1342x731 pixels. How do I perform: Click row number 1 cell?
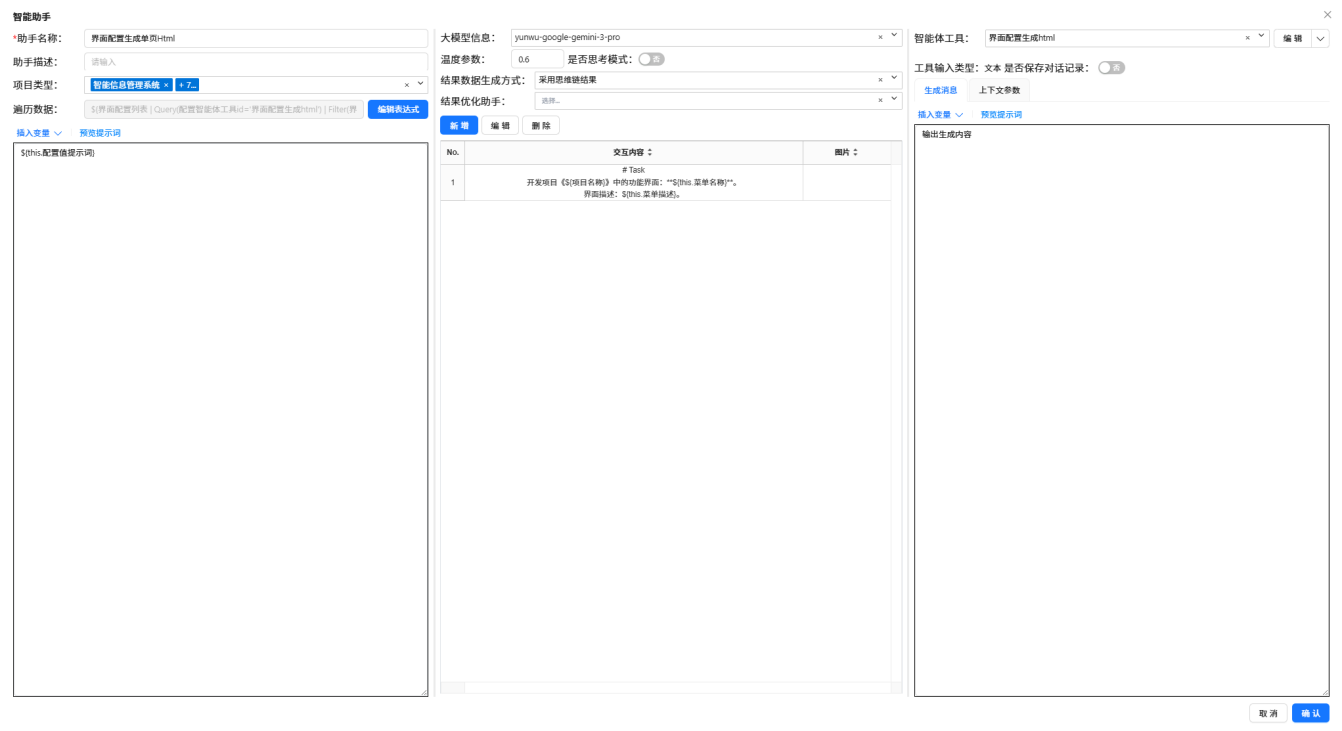452,182
